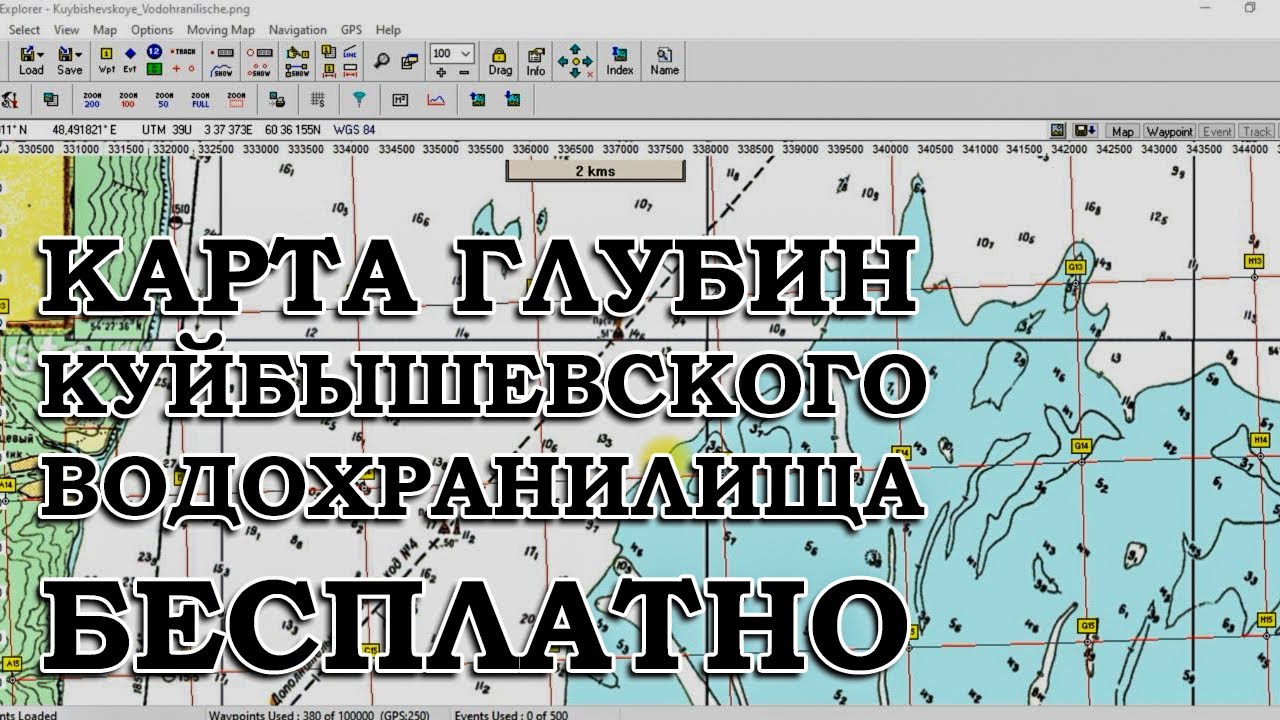The image size is (1280, 720).
Task: Open the Options menu
Action: pos(152,30)
